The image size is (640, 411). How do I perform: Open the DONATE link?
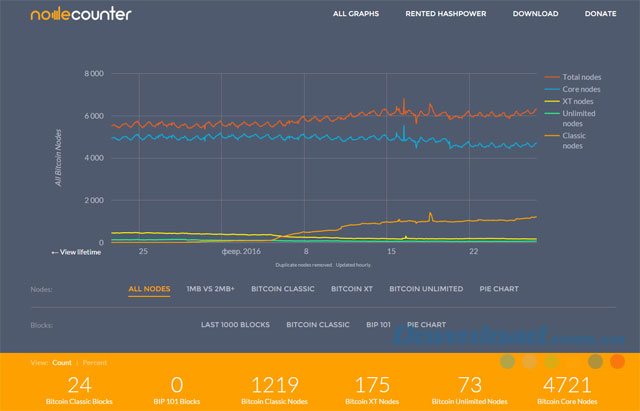[600, 14]
